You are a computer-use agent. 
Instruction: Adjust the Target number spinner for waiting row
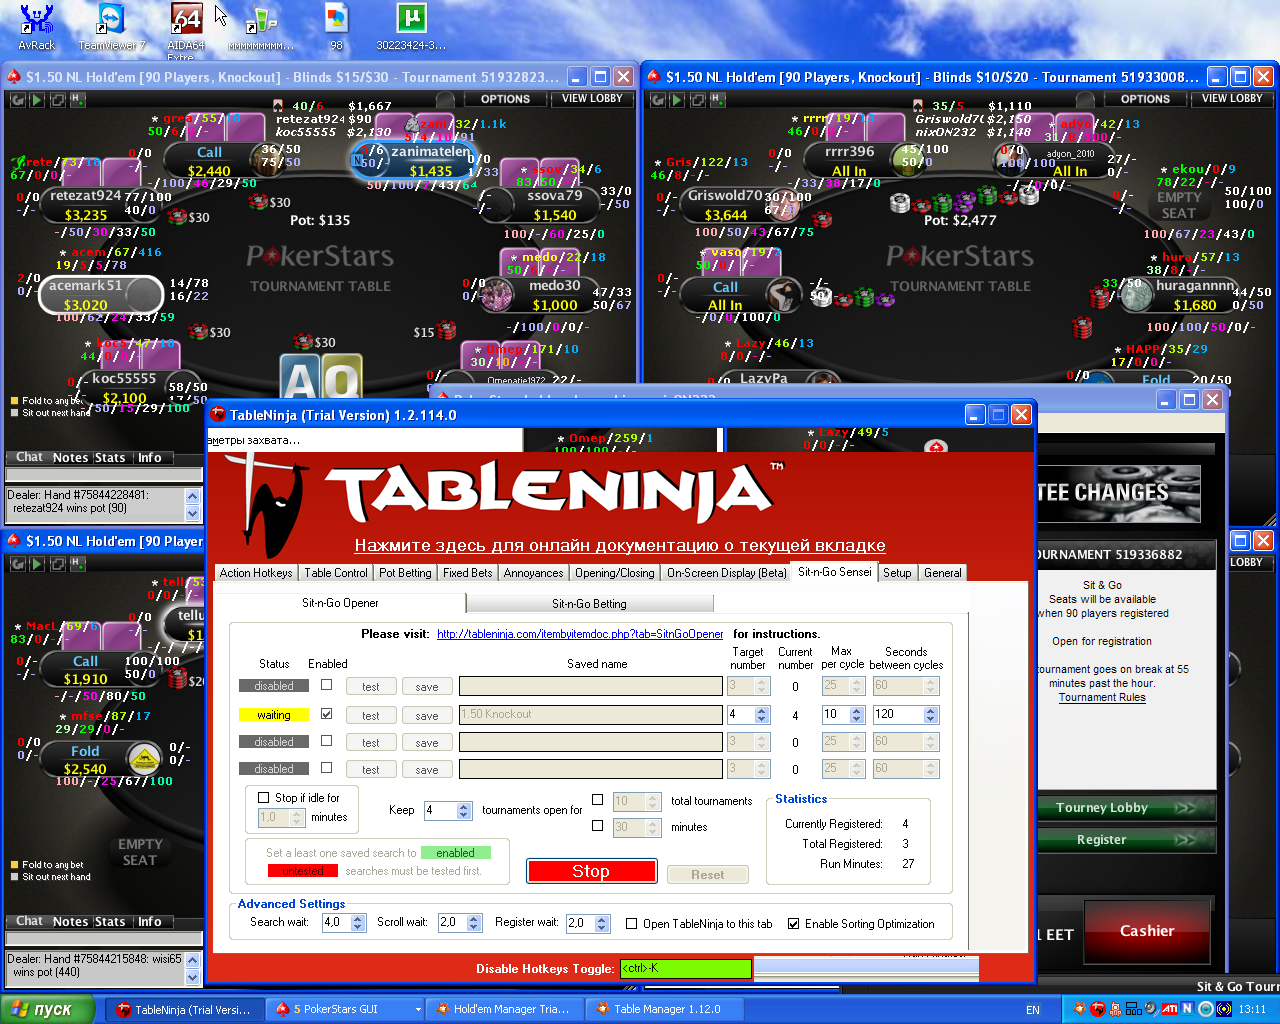point(762,715)
